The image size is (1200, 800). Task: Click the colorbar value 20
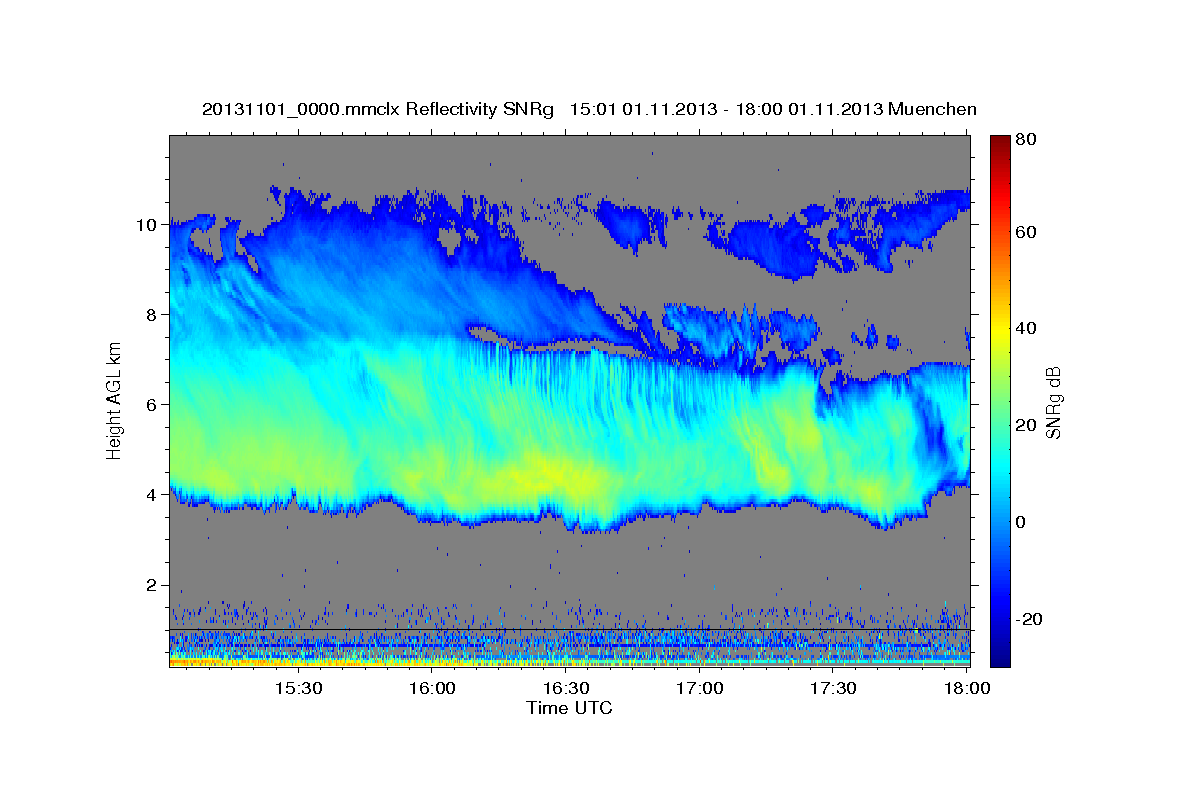click(x=1026, y=425)
